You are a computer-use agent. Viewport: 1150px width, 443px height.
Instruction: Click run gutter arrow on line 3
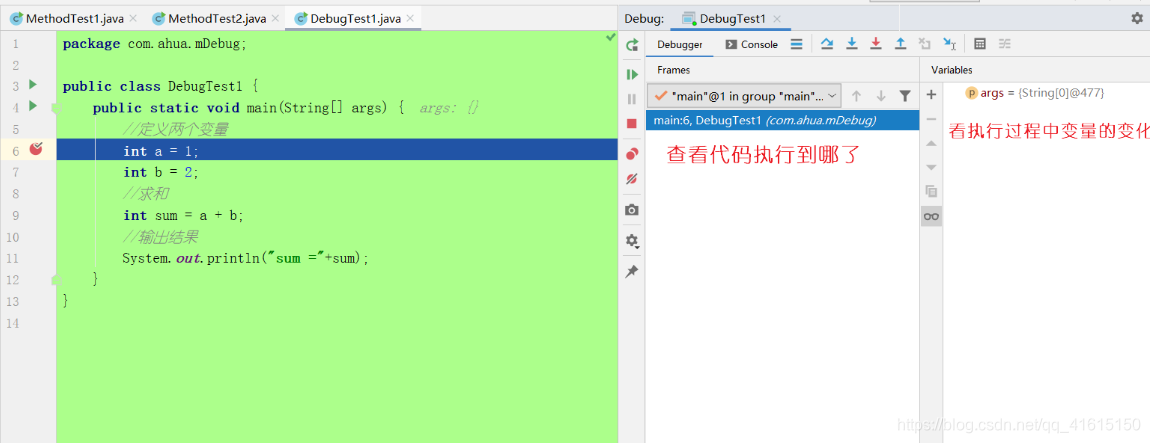tap(32, 85)
